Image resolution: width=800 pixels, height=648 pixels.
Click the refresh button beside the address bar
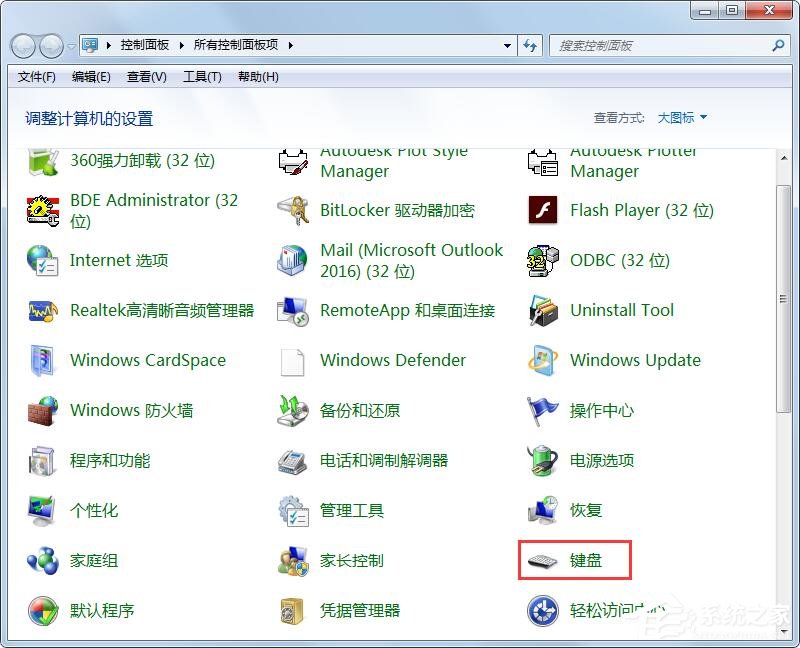(531, 45)
